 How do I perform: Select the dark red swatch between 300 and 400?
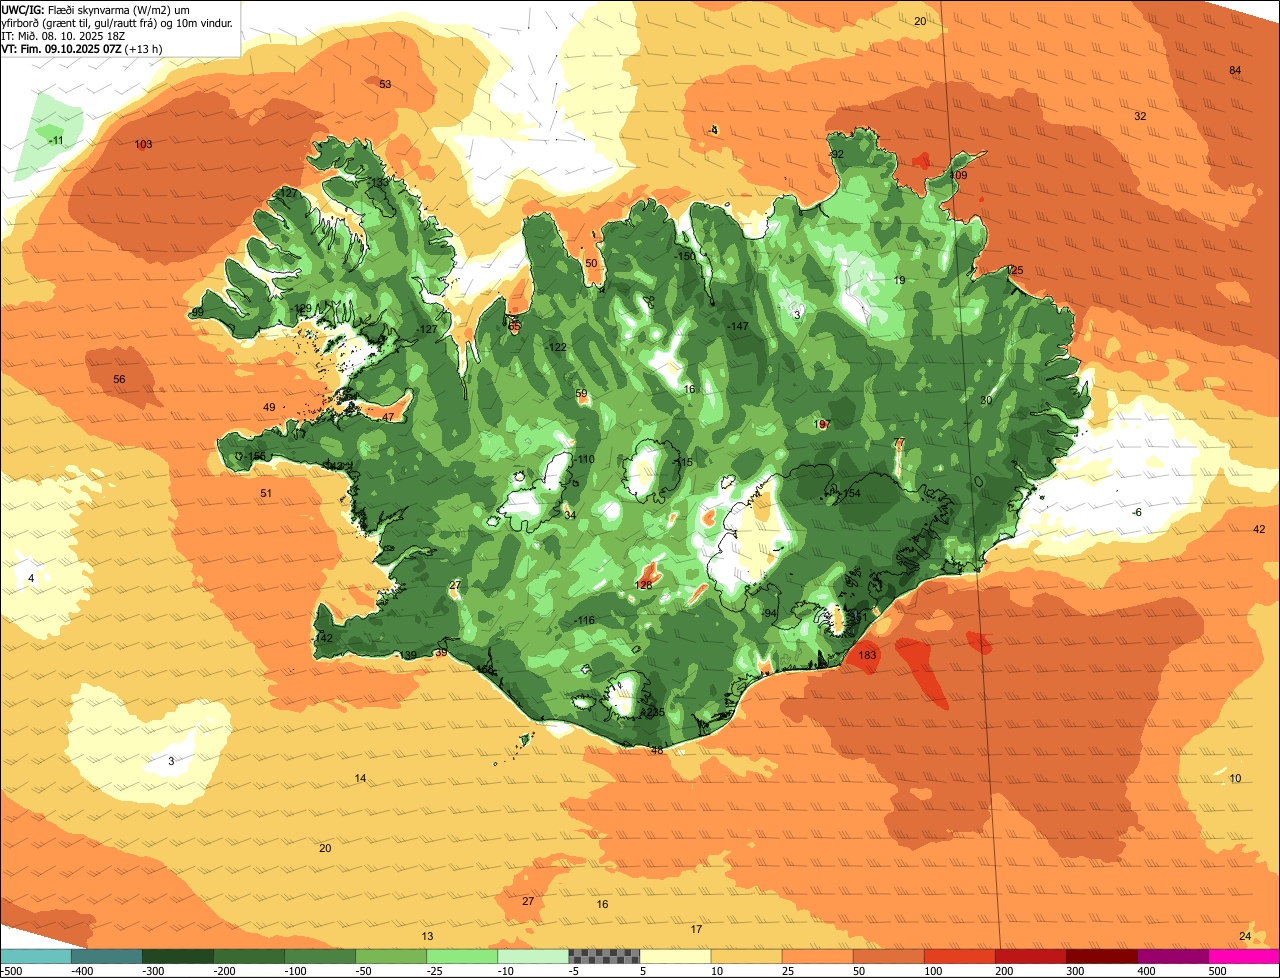pyautogui.click(x=1101, y=956)
